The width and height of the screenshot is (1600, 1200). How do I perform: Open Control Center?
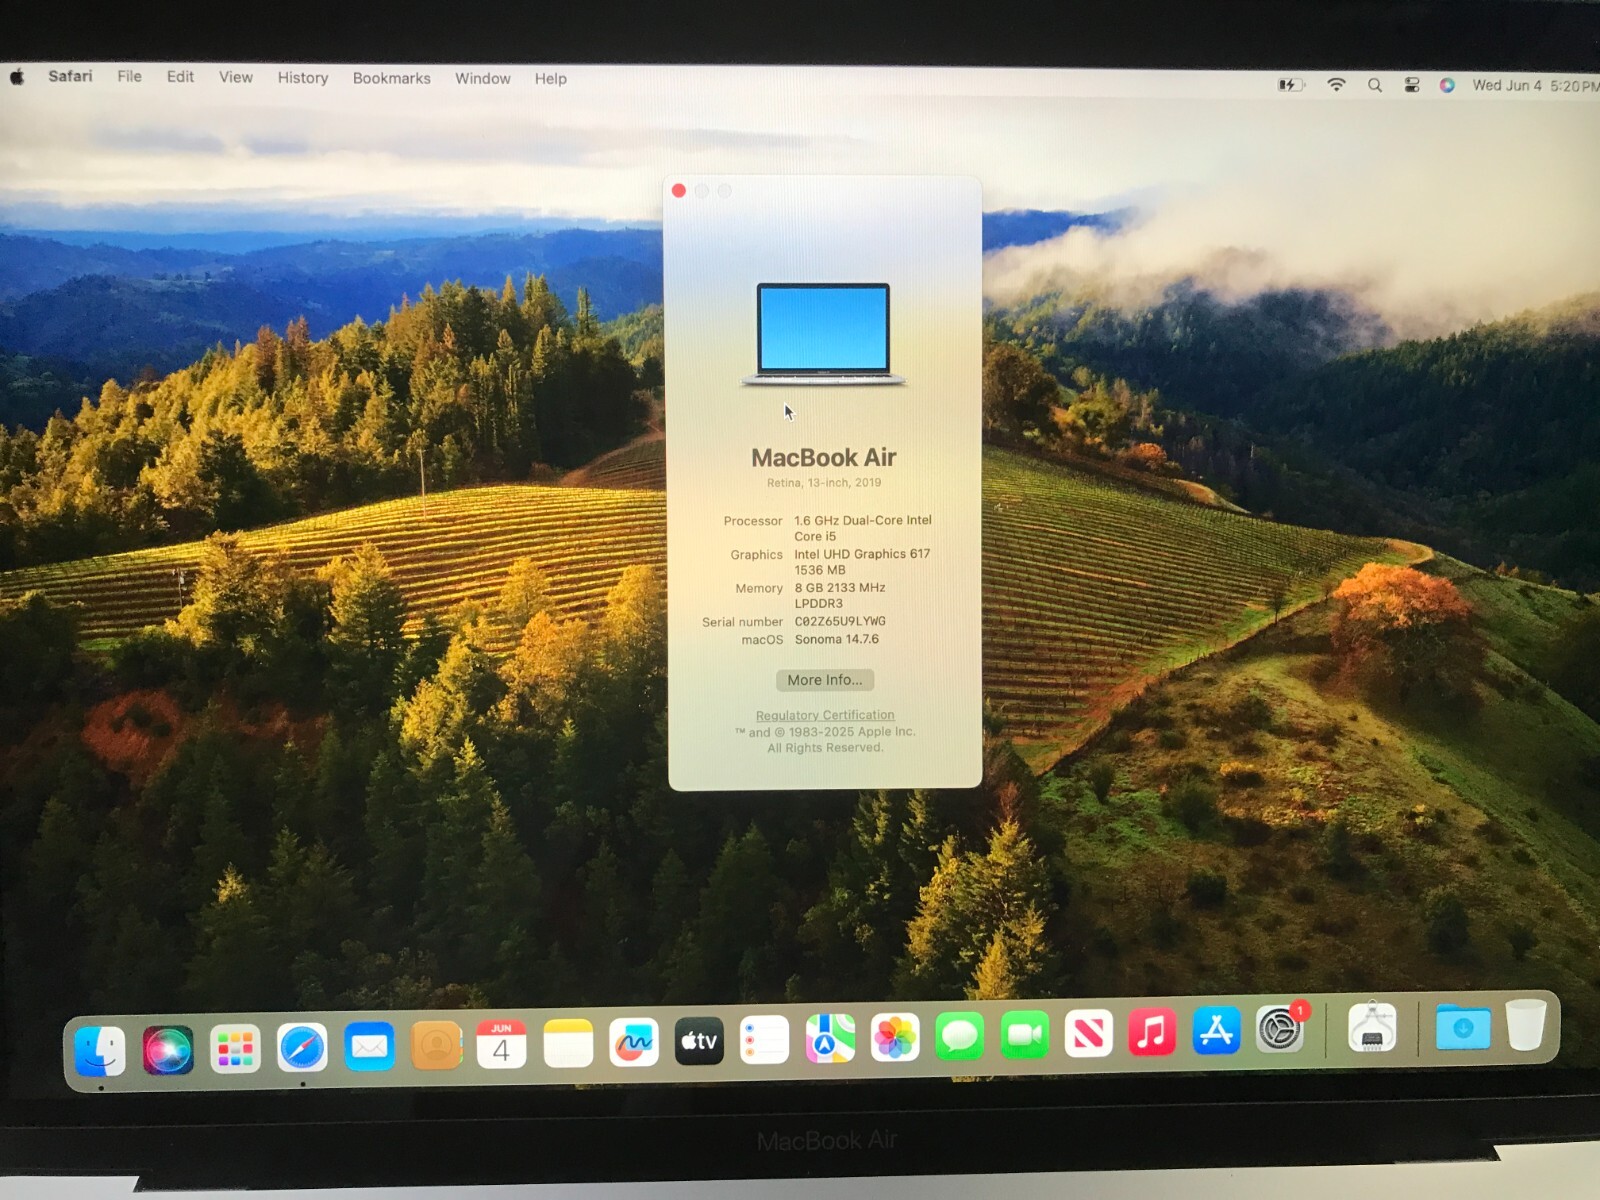pos(1412,85)
